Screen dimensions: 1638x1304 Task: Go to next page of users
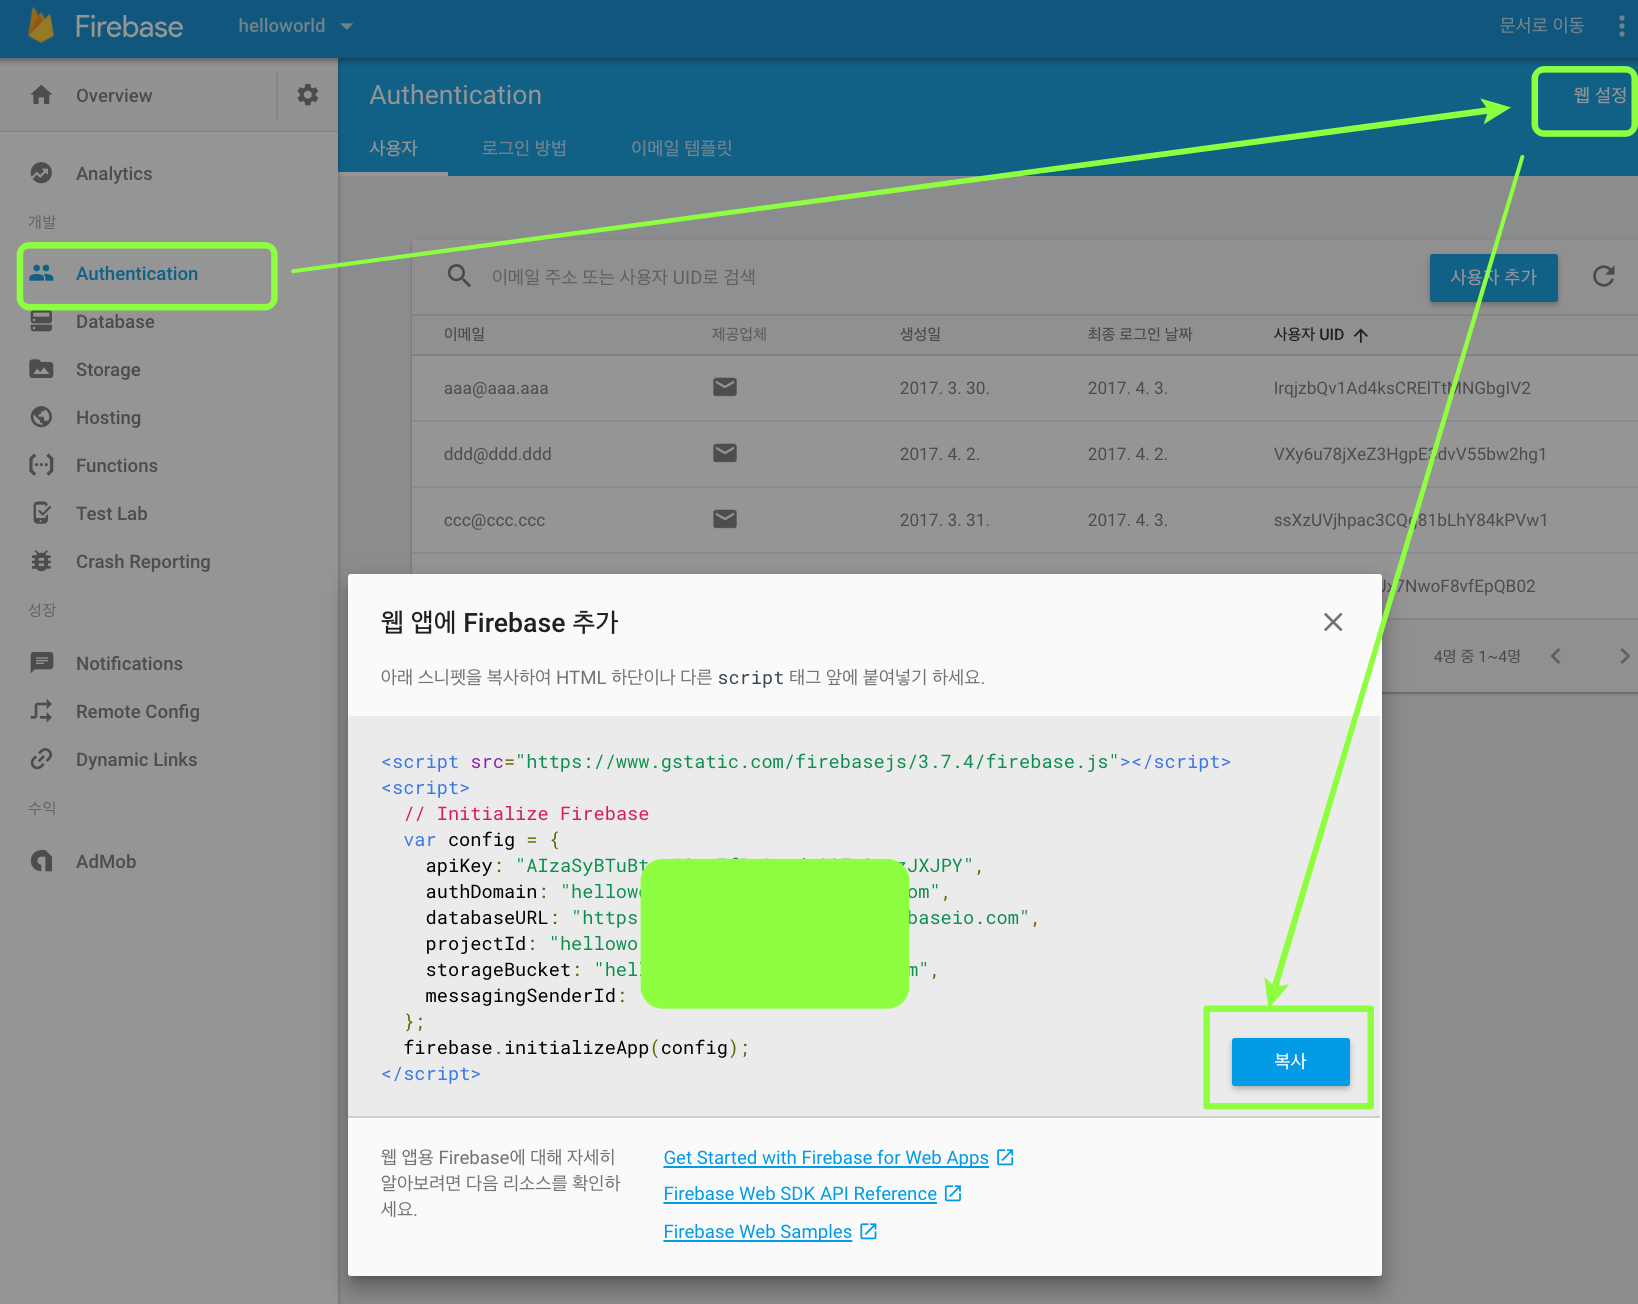click(1624, 656)
